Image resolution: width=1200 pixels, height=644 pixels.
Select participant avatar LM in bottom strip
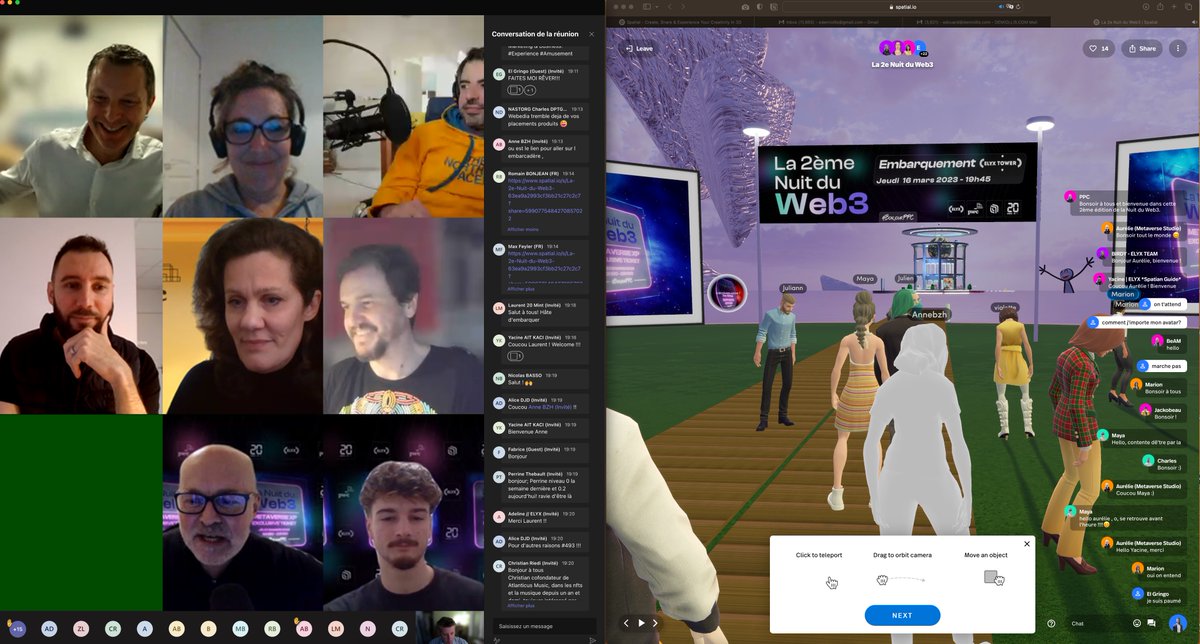coord(336,629)
